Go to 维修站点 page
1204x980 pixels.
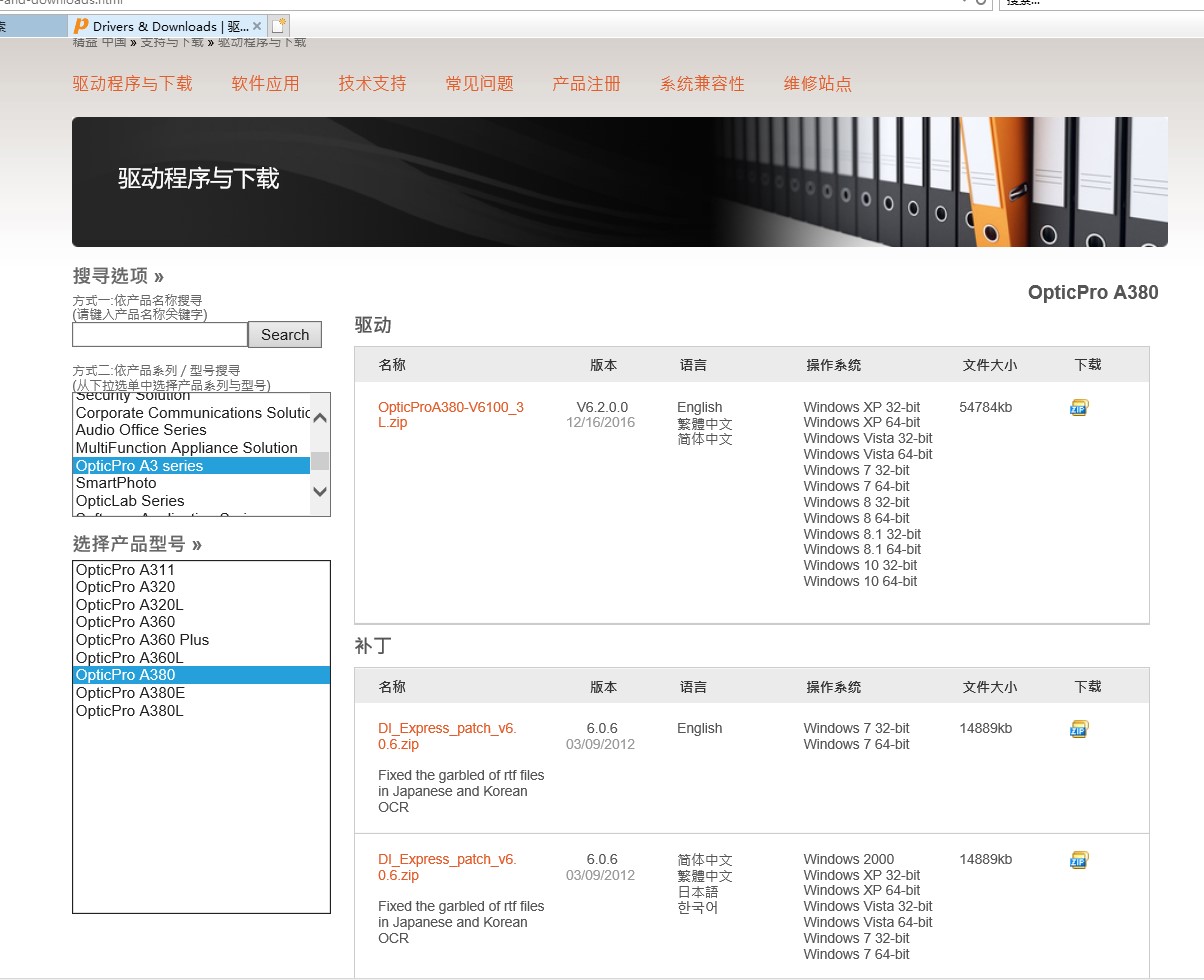[x=817, y=84]
